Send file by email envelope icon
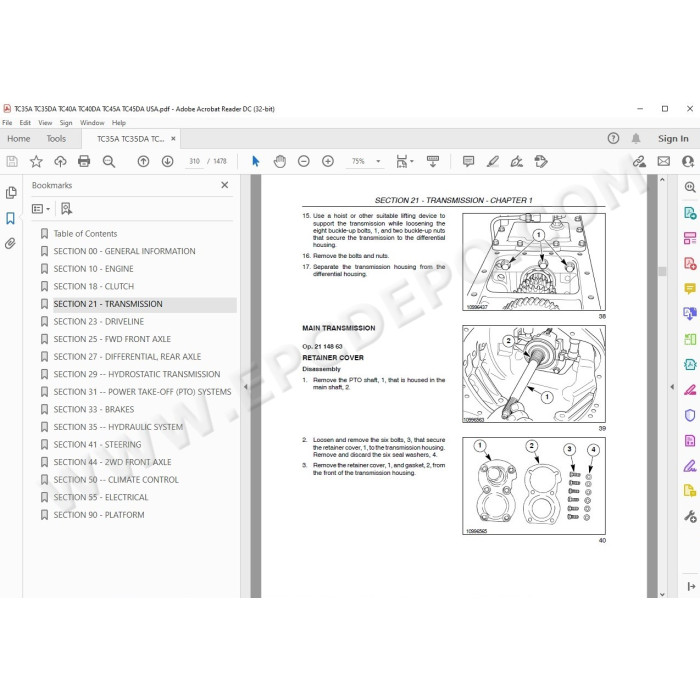The image size is (700, 700). tap(663, 161)
